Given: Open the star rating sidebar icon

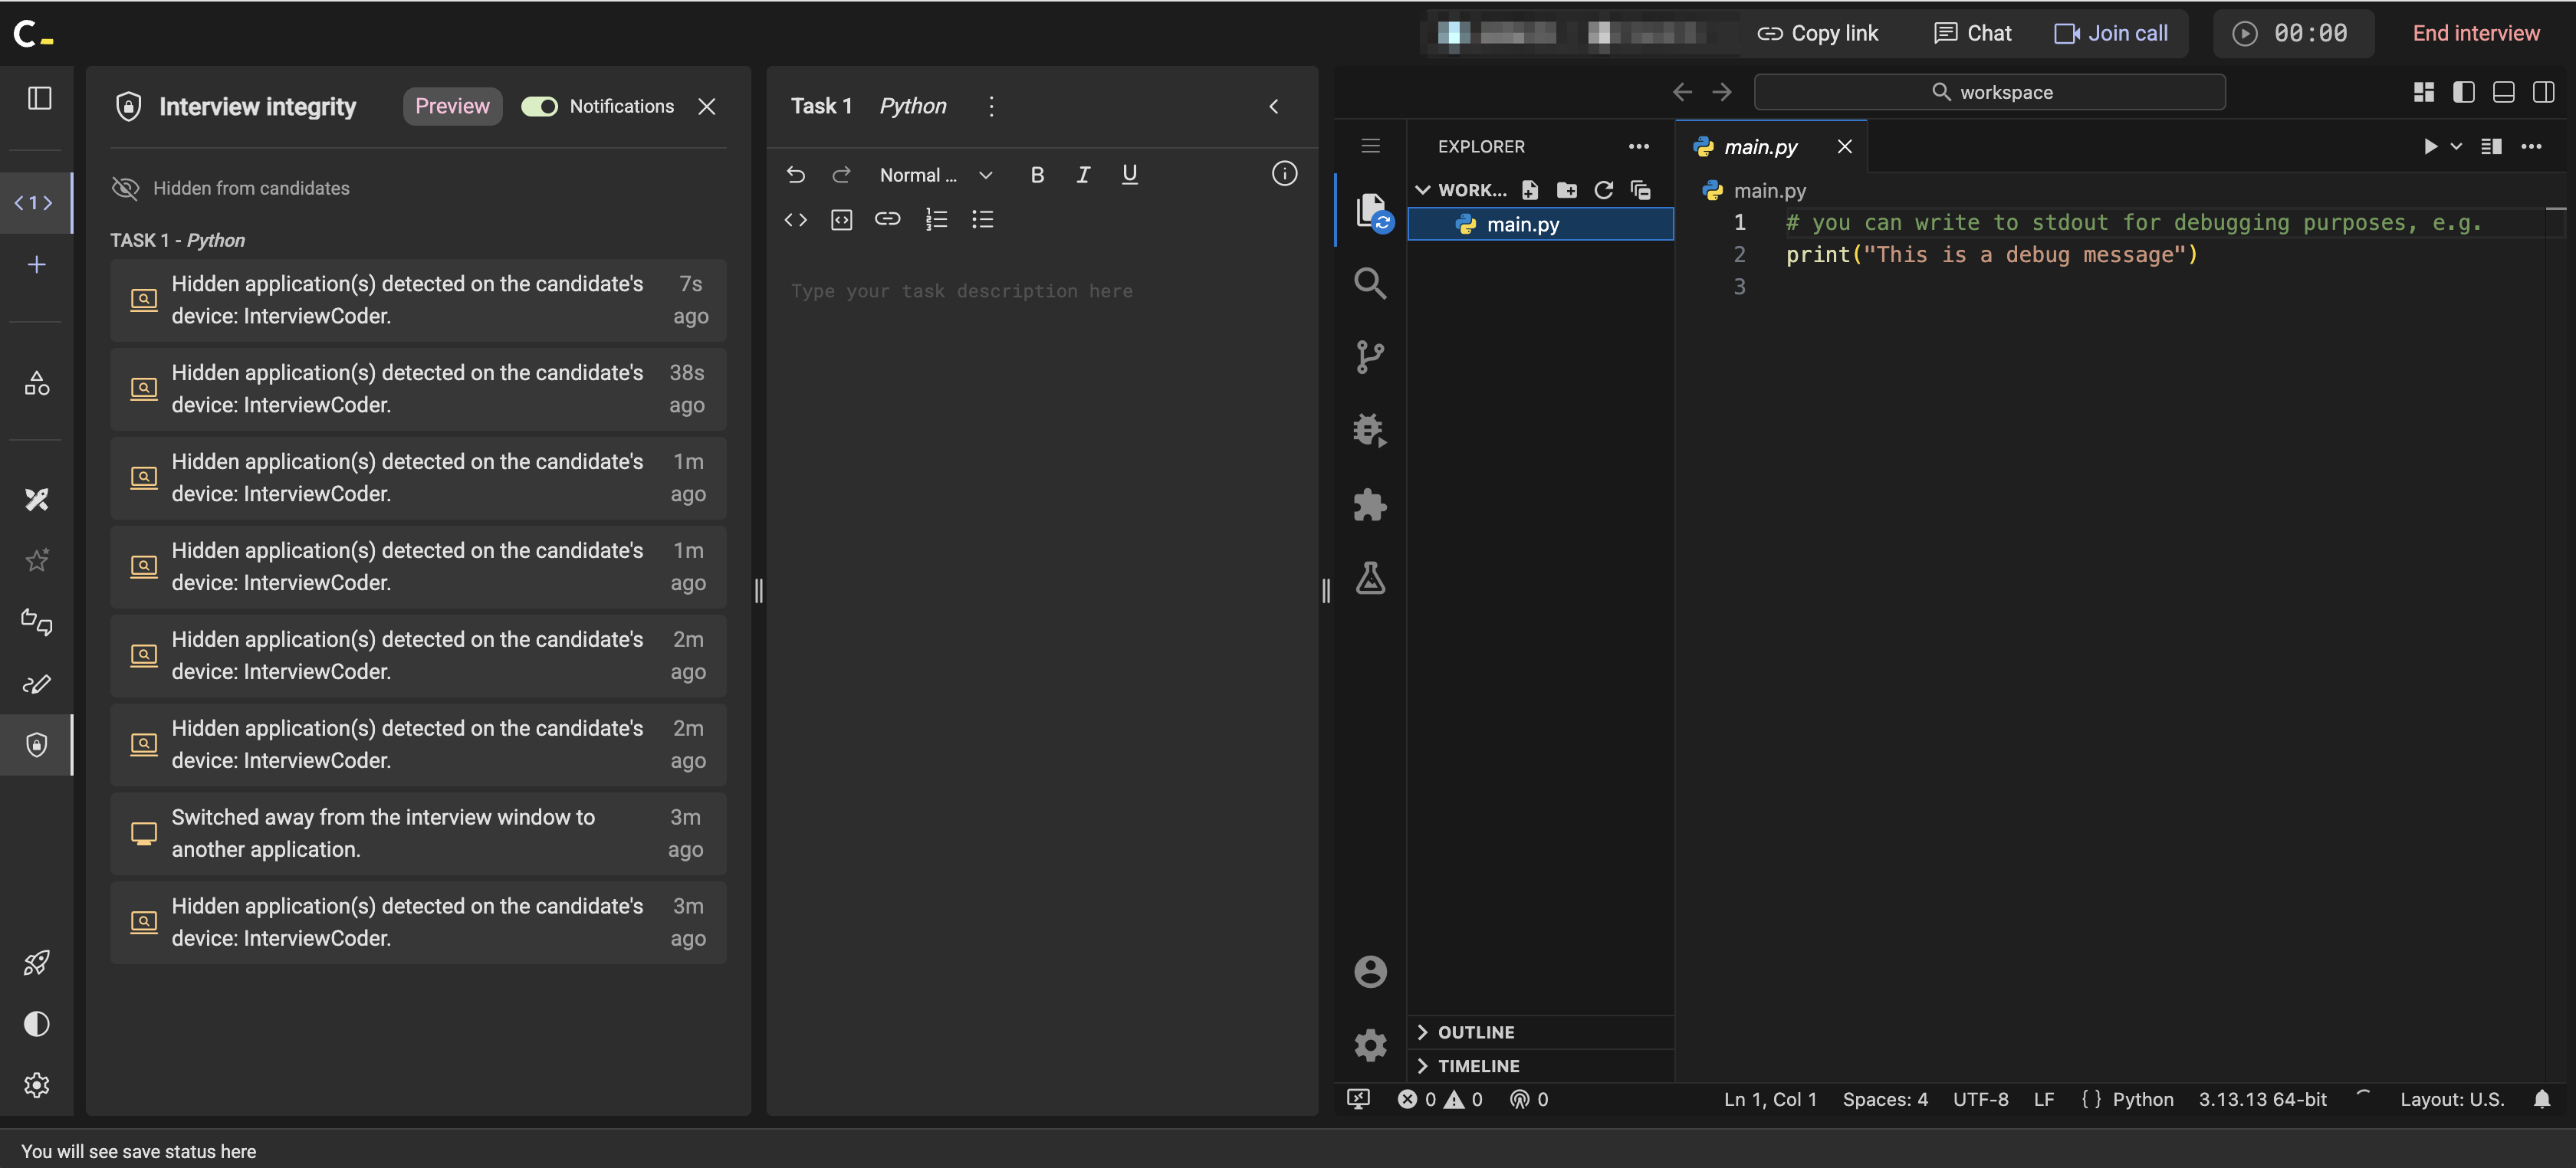Looking at the screenshot, I should (37, 560).
